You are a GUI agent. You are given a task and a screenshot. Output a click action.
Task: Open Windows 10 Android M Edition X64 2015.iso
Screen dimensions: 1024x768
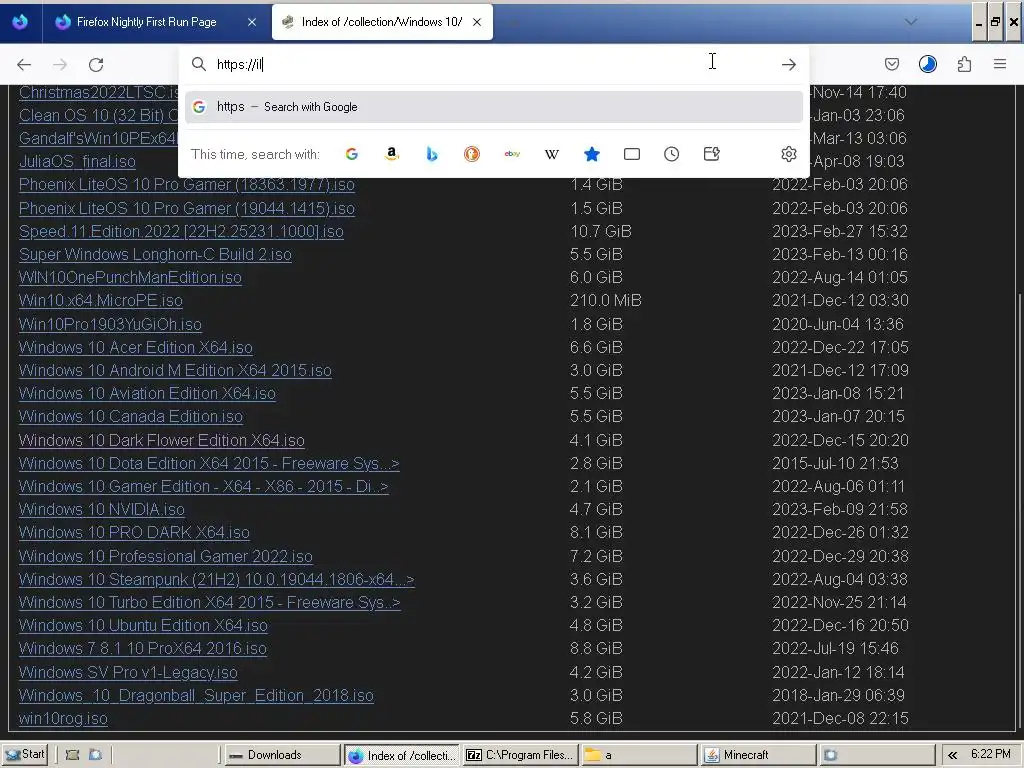coord(175,370)
